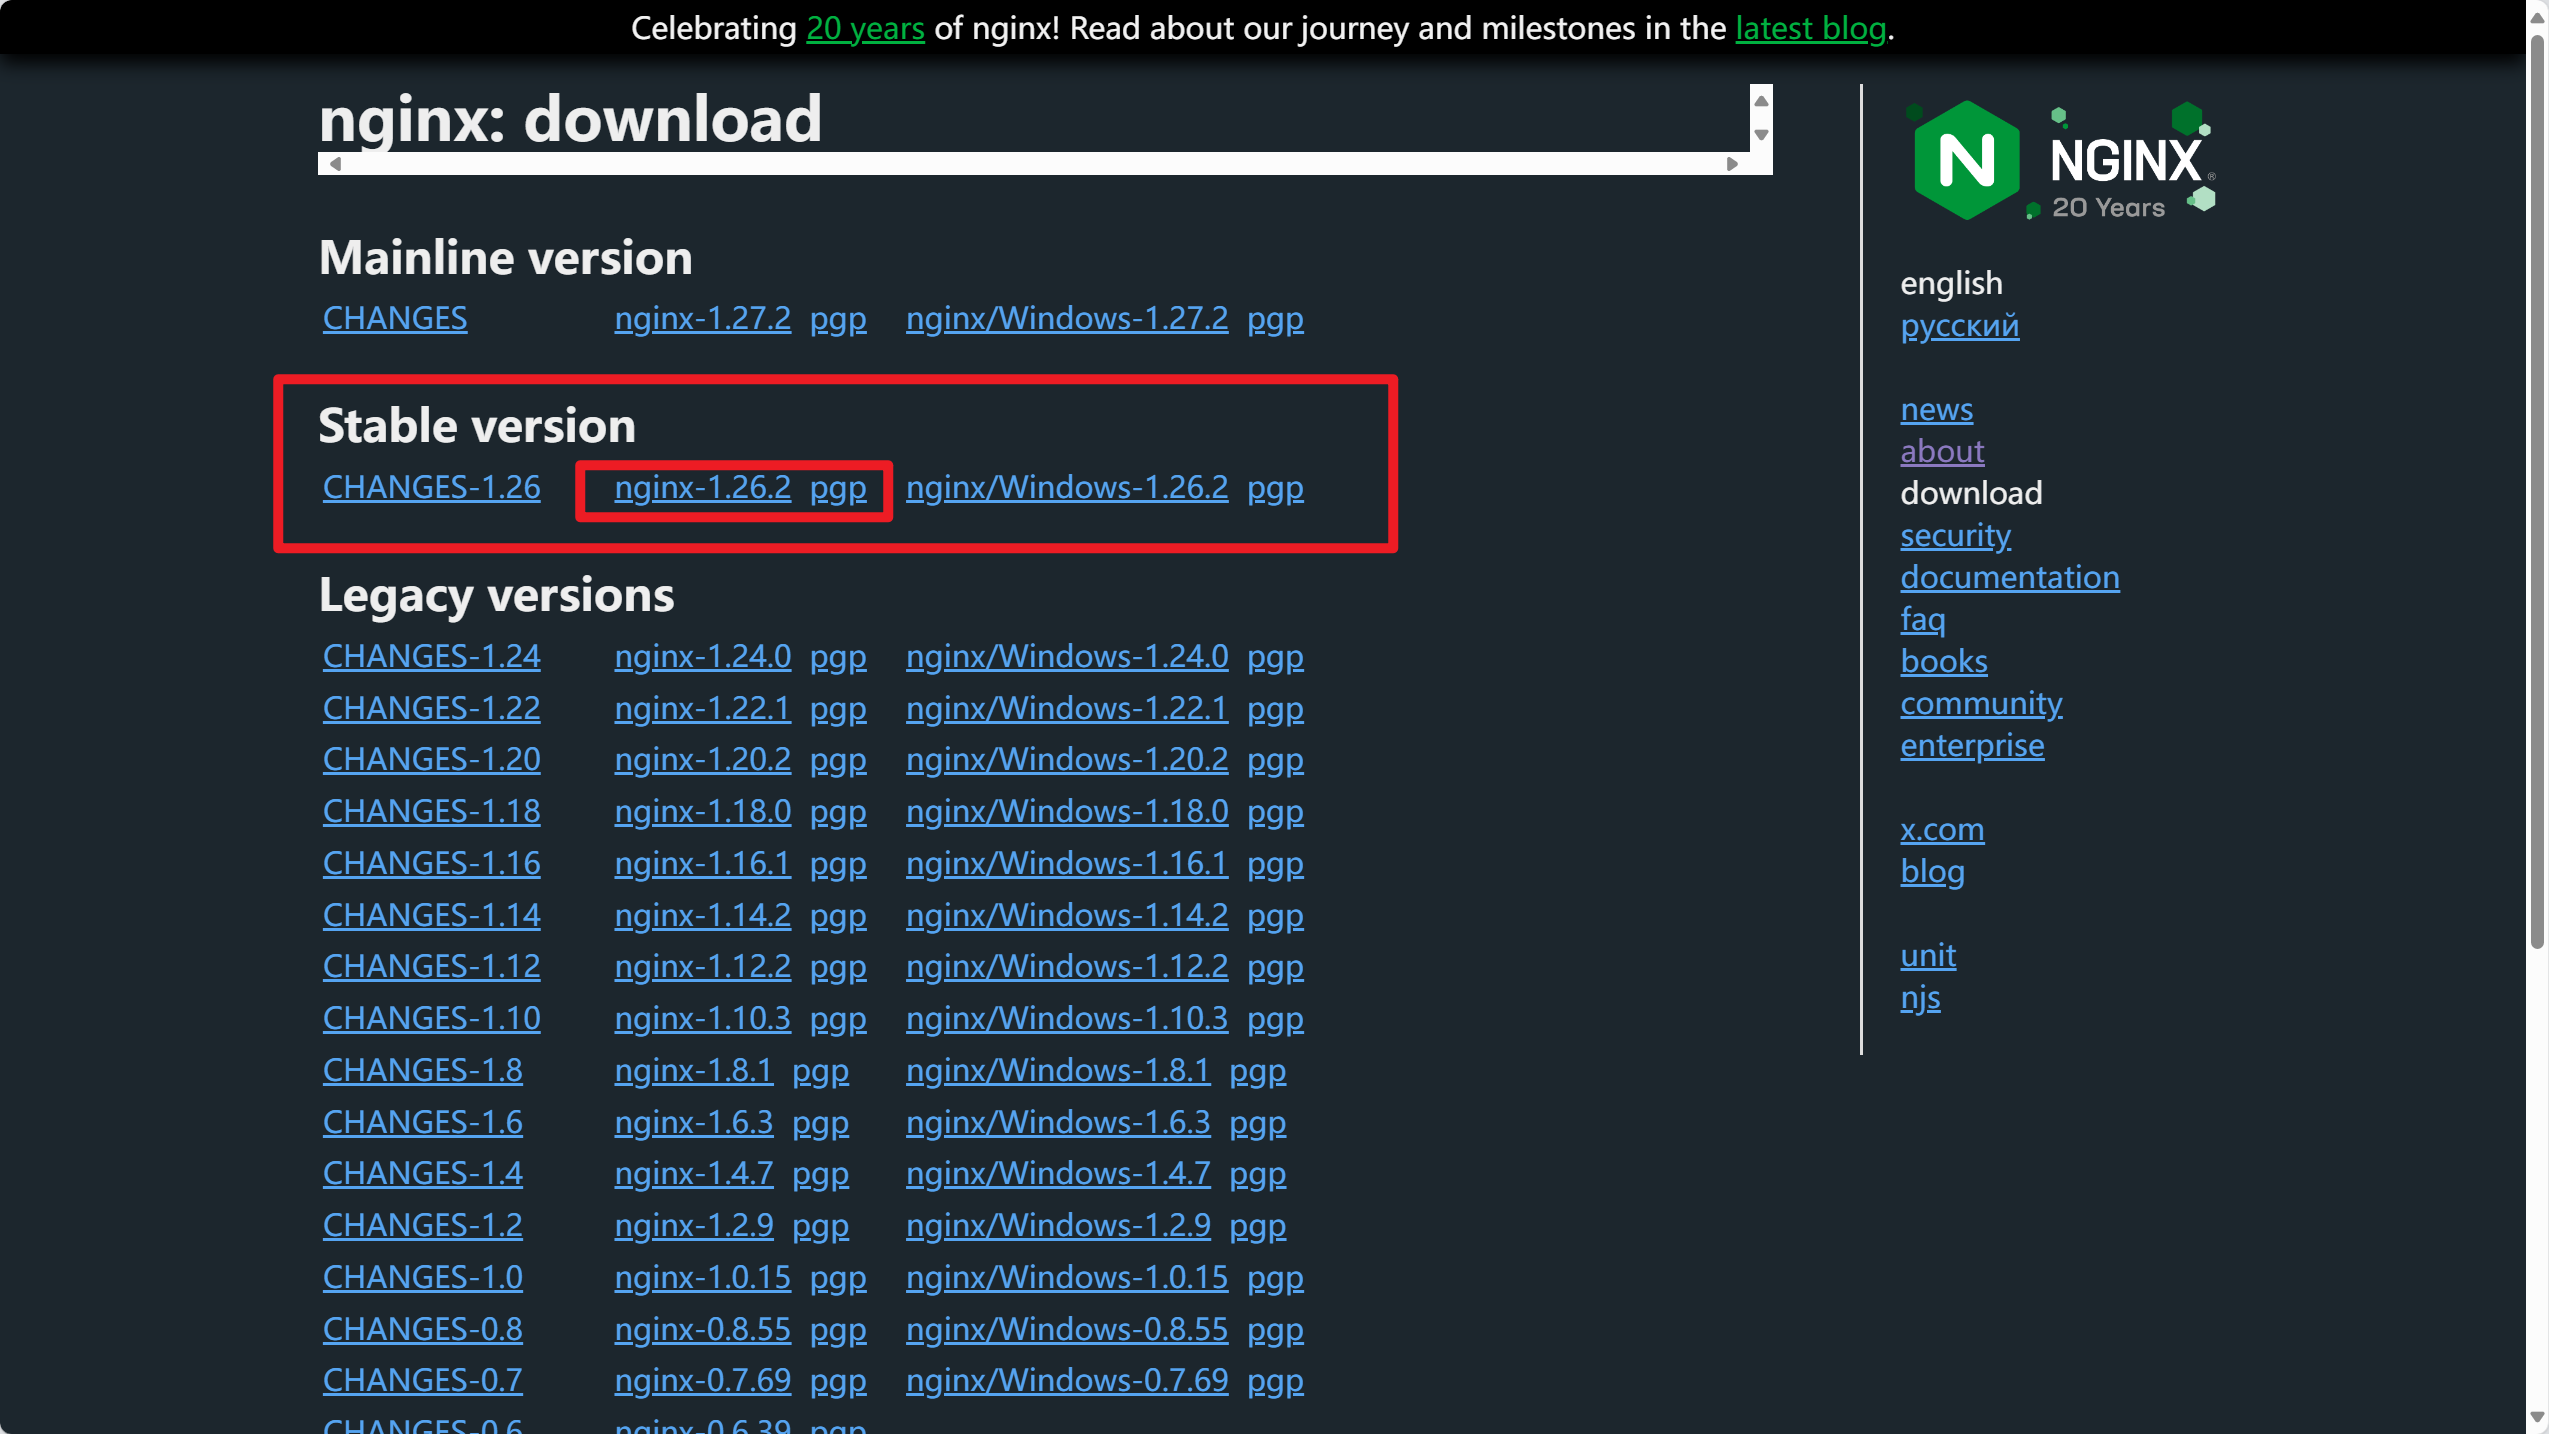Image resolution: width=2549 pixels, height=1434 pixels.
Task: Open the documentation sidebar link
Action: (x=2009, y=578)
